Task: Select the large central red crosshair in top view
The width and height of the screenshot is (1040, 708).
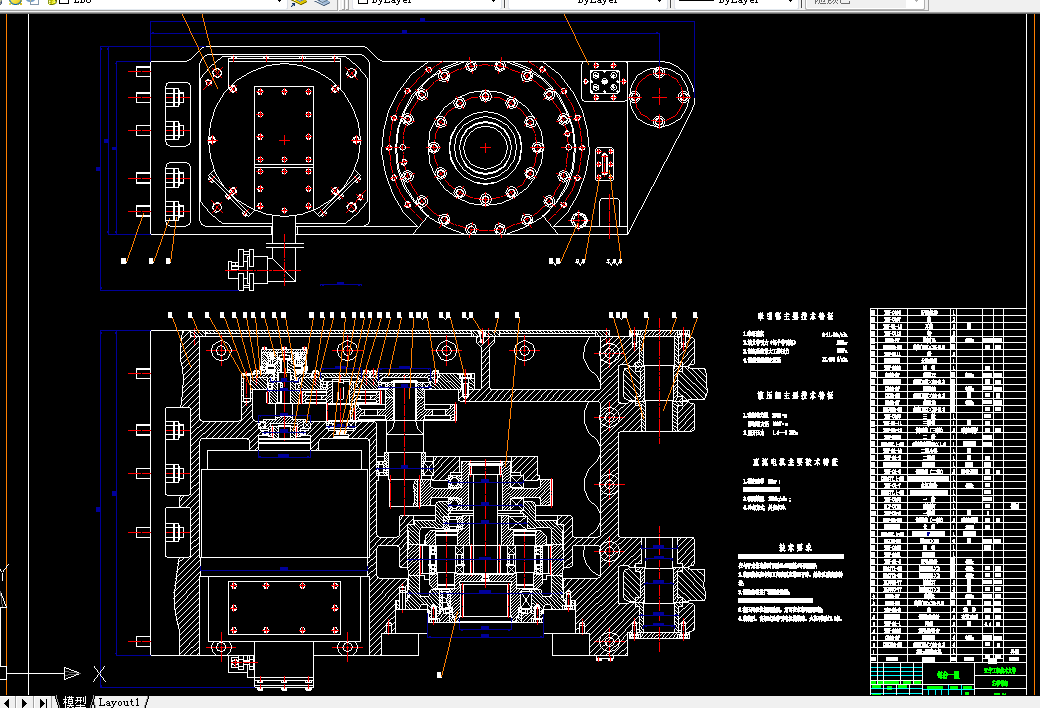Action: (486, 147)
